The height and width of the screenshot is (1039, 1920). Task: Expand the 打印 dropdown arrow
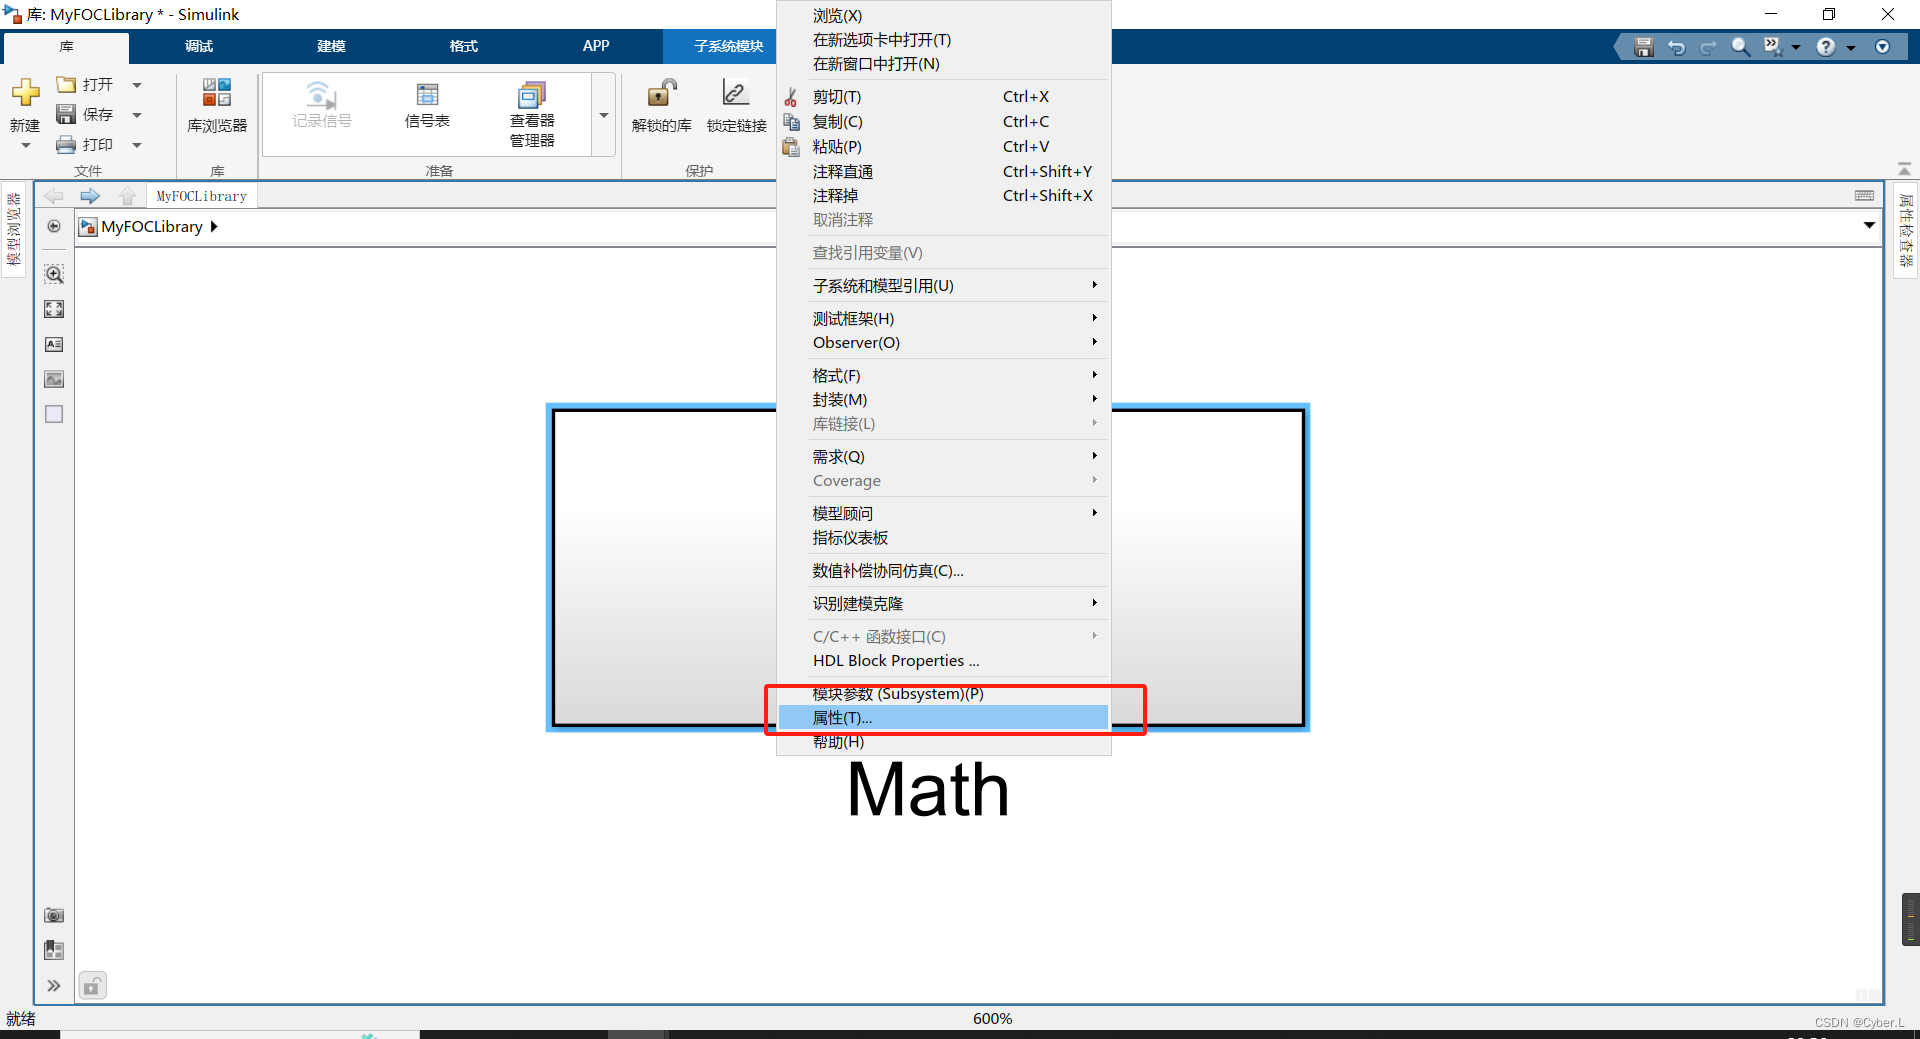point(137,145)
